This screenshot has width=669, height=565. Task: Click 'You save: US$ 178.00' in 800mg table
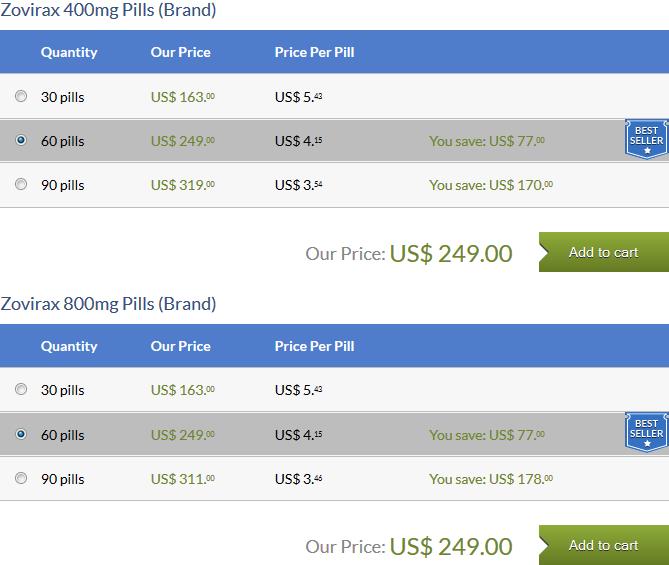[491, 479]
